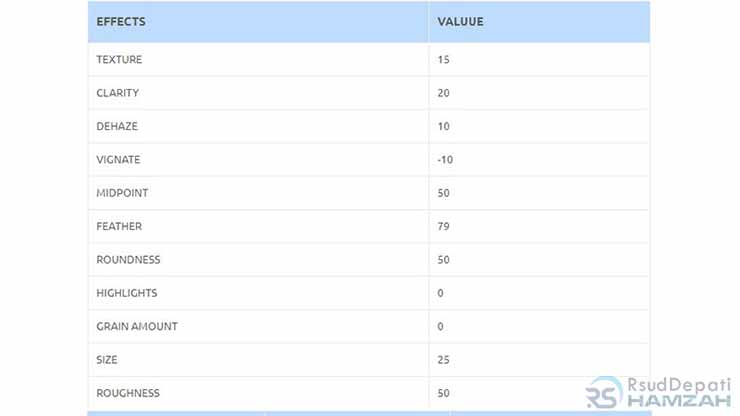Select the MIDPOINT row label
Viewport: 740px width, 416px height.
pyautogui.click(x=122, y=193)
